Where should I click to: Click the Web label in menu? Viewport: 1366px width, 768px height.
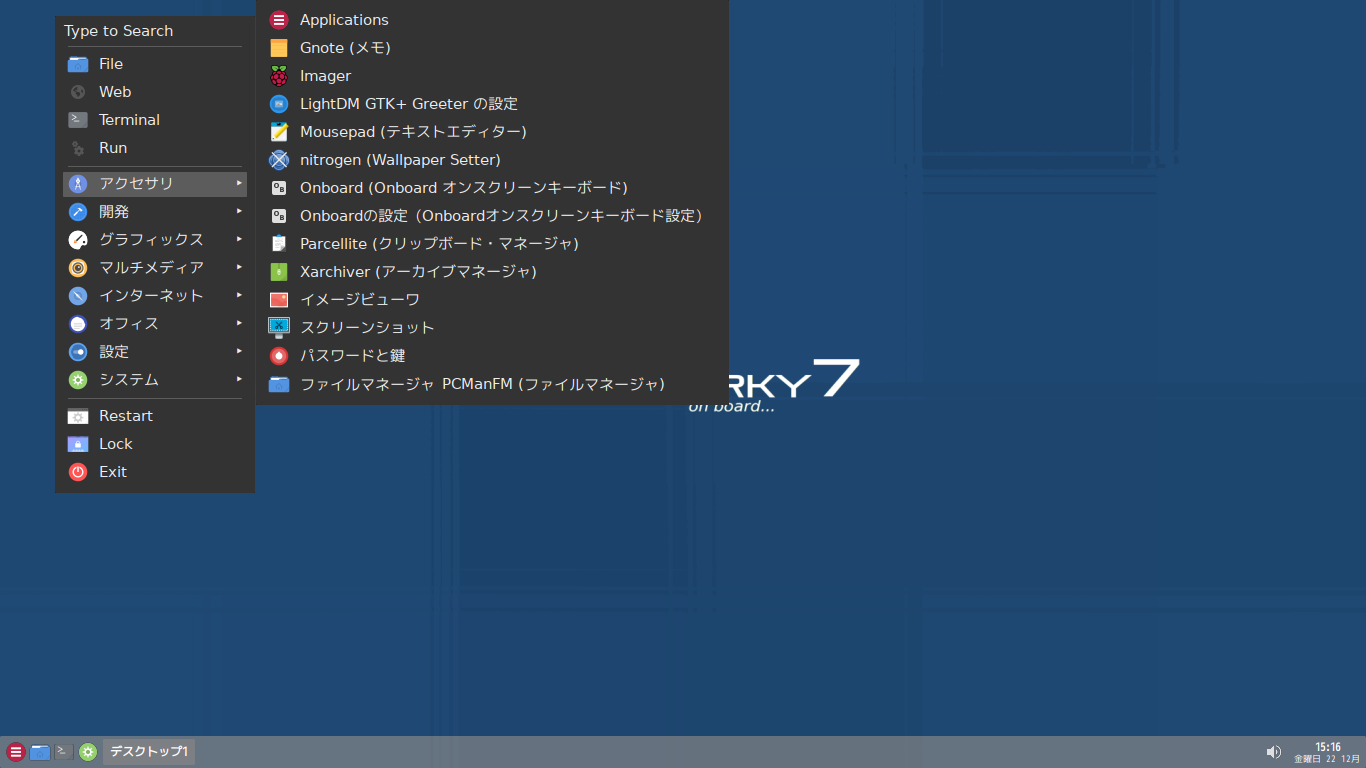[x=115, y=92]
